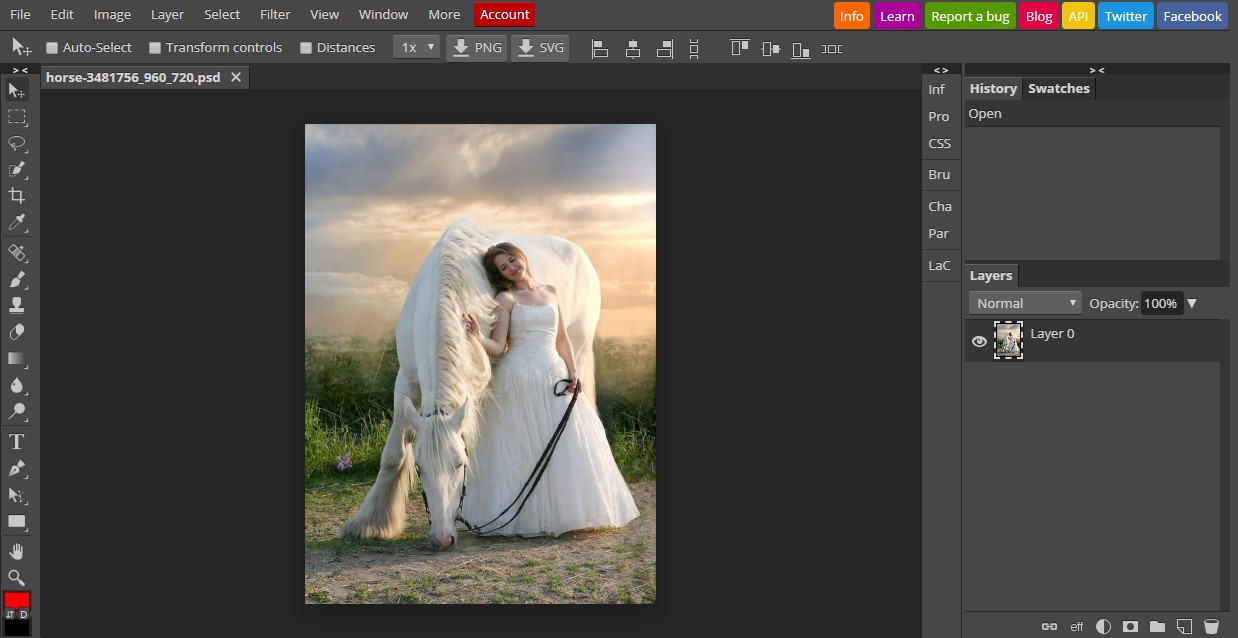1238x638 pixels.
Task: Add a new adjustment layer
Action: (1104, 627)
